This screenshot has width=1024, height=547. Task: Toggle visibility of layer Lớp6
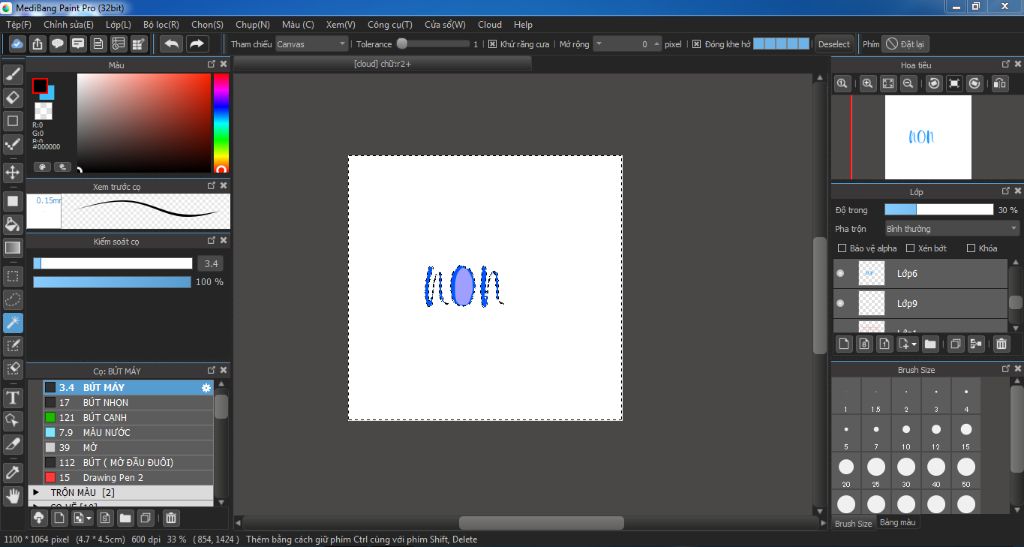click(840, 274)
